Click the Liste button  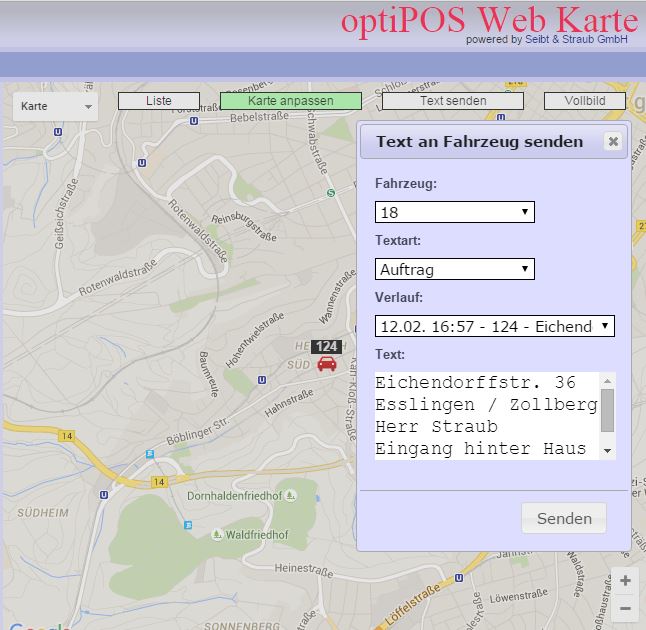[x=159, y=101]
